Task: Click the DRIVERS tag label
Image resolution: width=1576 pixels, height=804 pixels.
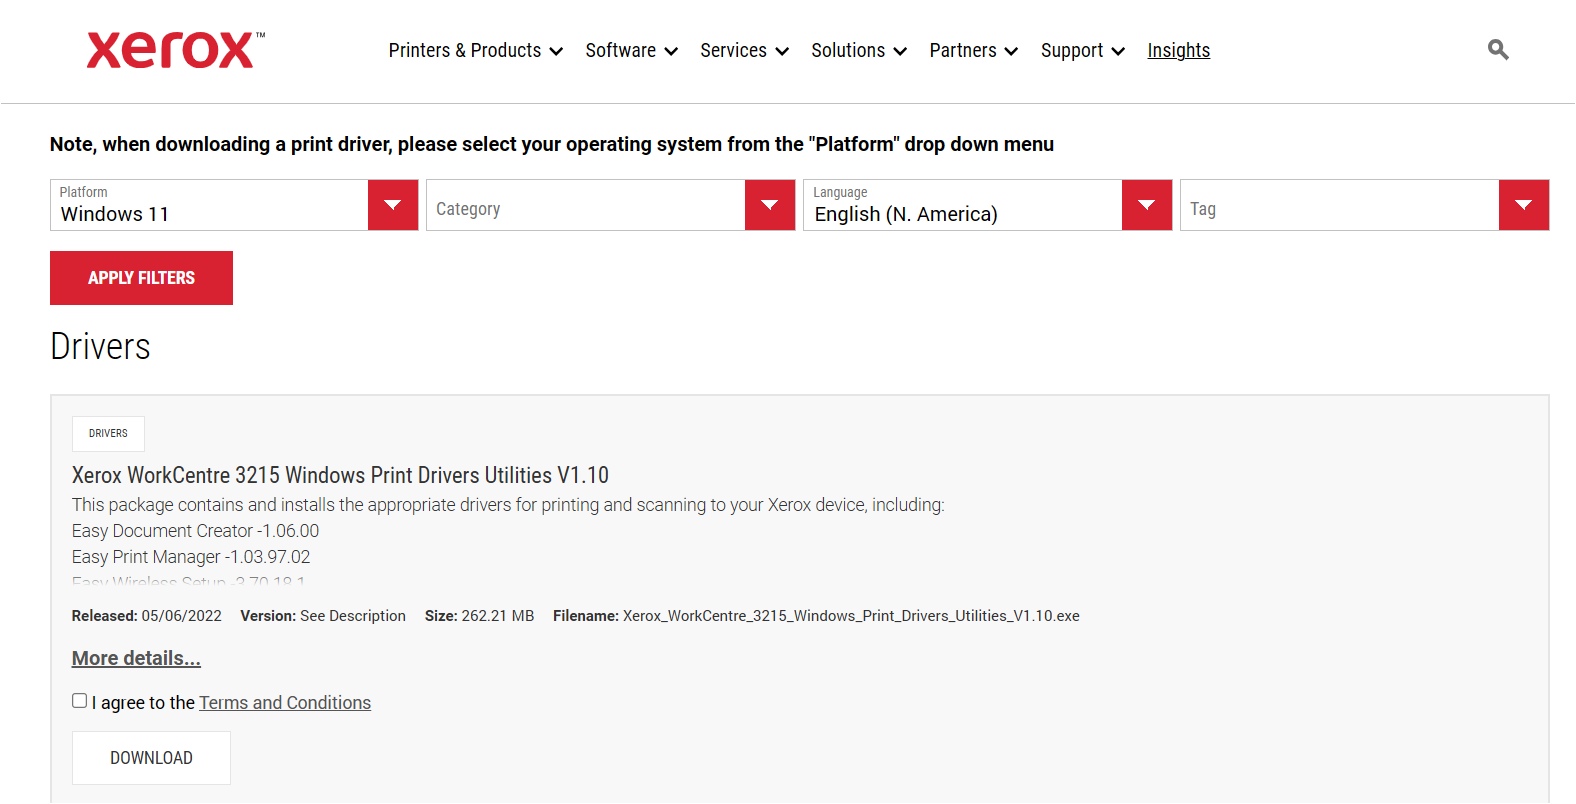Action: (x=108, y=434)
